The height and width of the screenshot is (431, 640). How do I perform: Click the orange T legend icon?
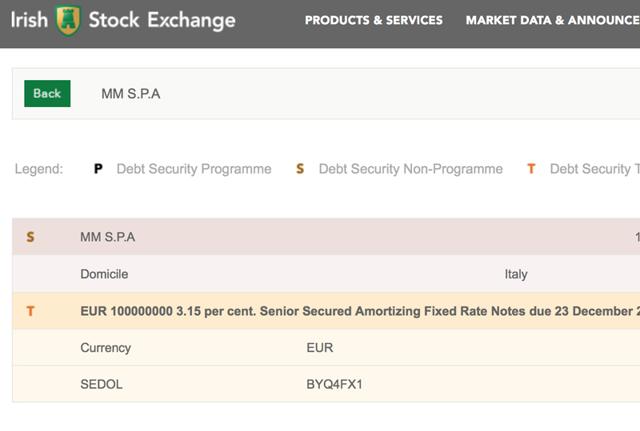[531, 169]
